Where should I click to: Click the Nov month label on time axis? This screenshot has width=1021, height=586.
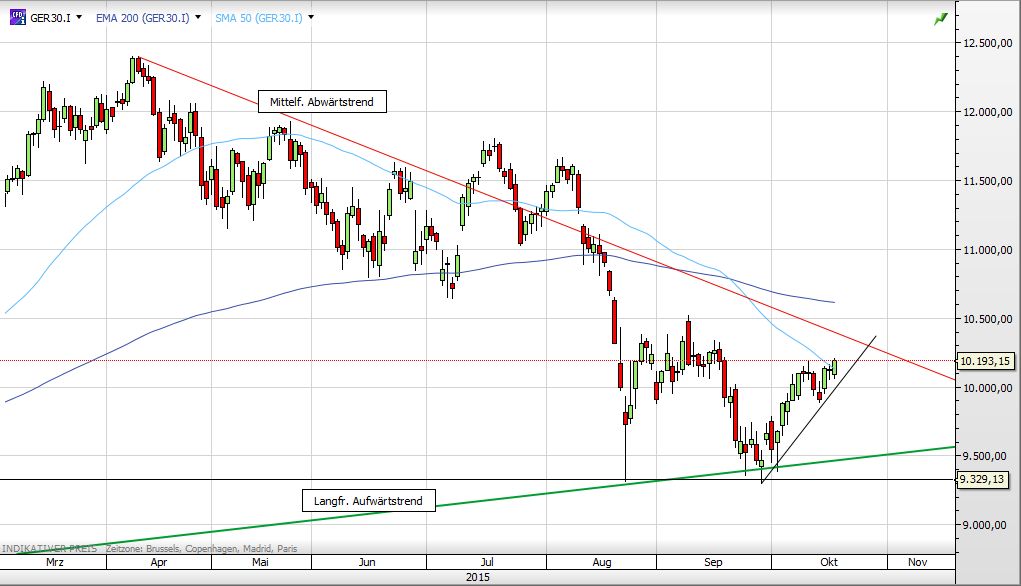coord(917,562)
